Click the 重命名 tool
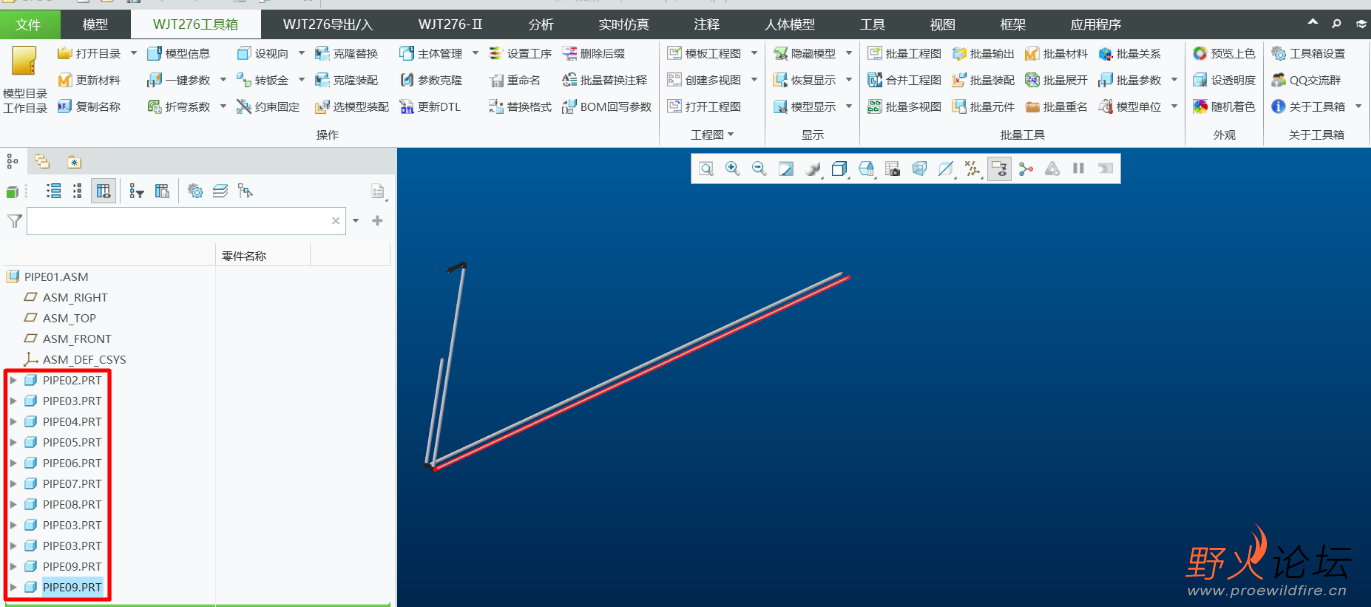 pos(515,80)
